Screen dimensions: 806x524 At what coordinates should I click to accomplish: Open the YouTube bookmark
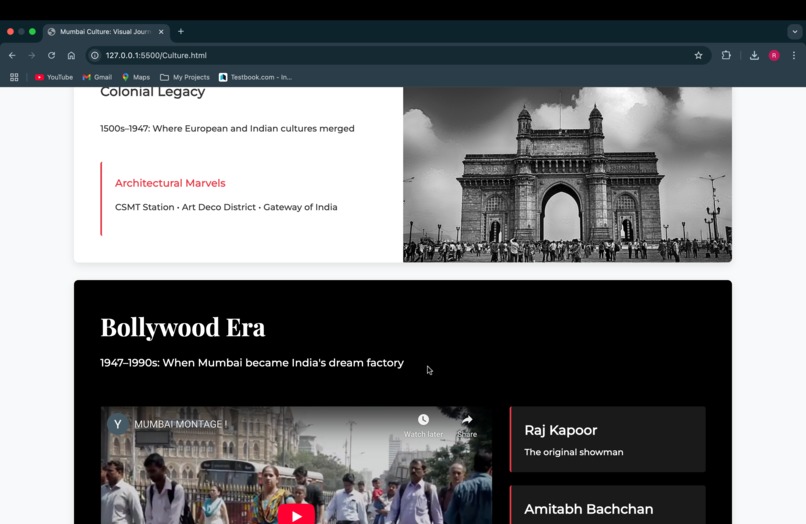[x=54, y=77]
